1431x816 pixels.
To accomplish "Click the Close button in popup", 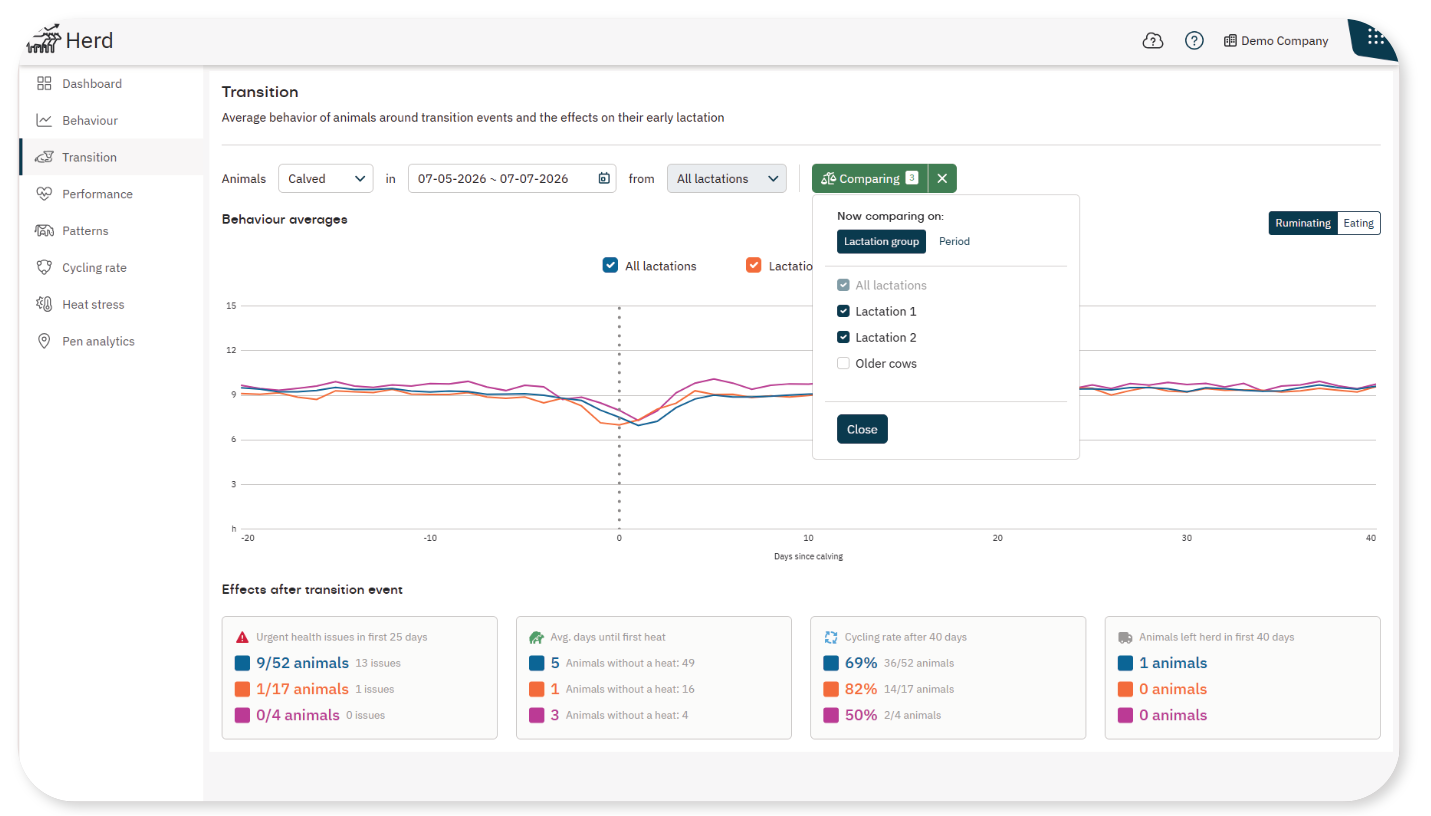I will coord(862,429).
